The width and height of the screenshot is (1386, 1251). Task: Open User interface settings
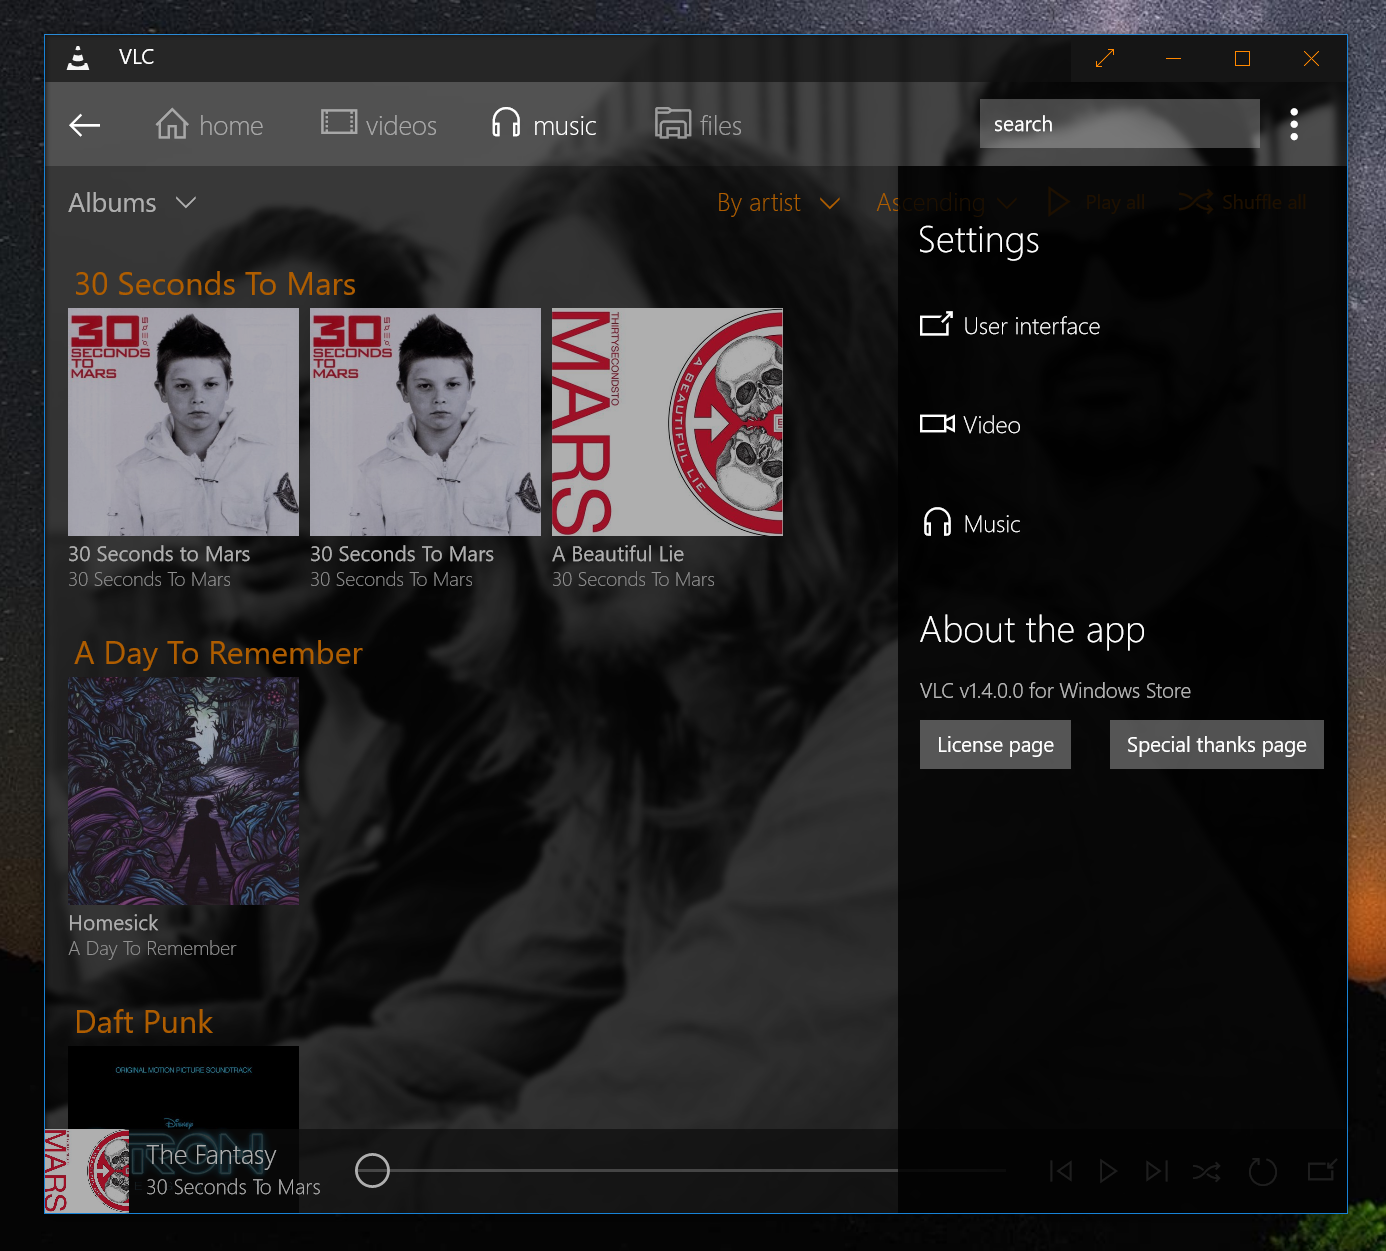(x=1010, y=326)
